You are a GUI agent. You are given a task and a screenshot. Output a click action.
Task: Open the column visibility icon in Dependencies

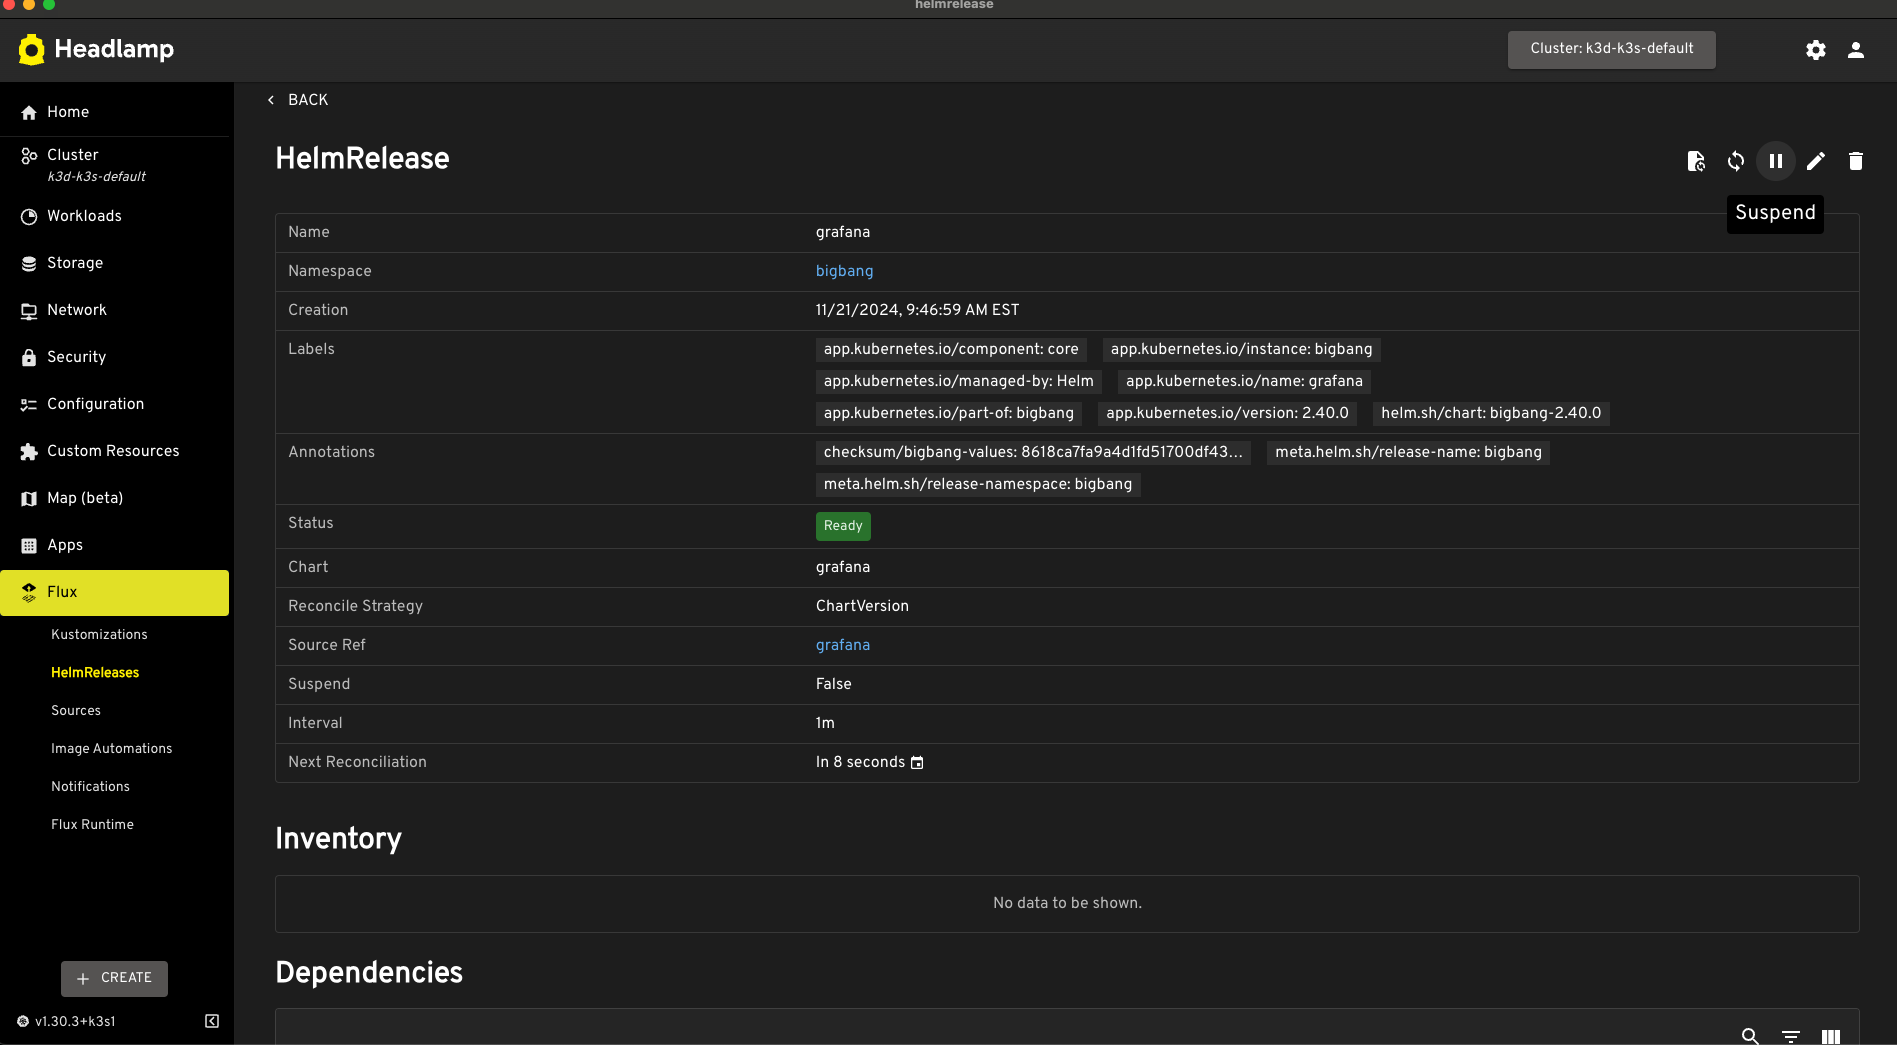(1831, 1037)
